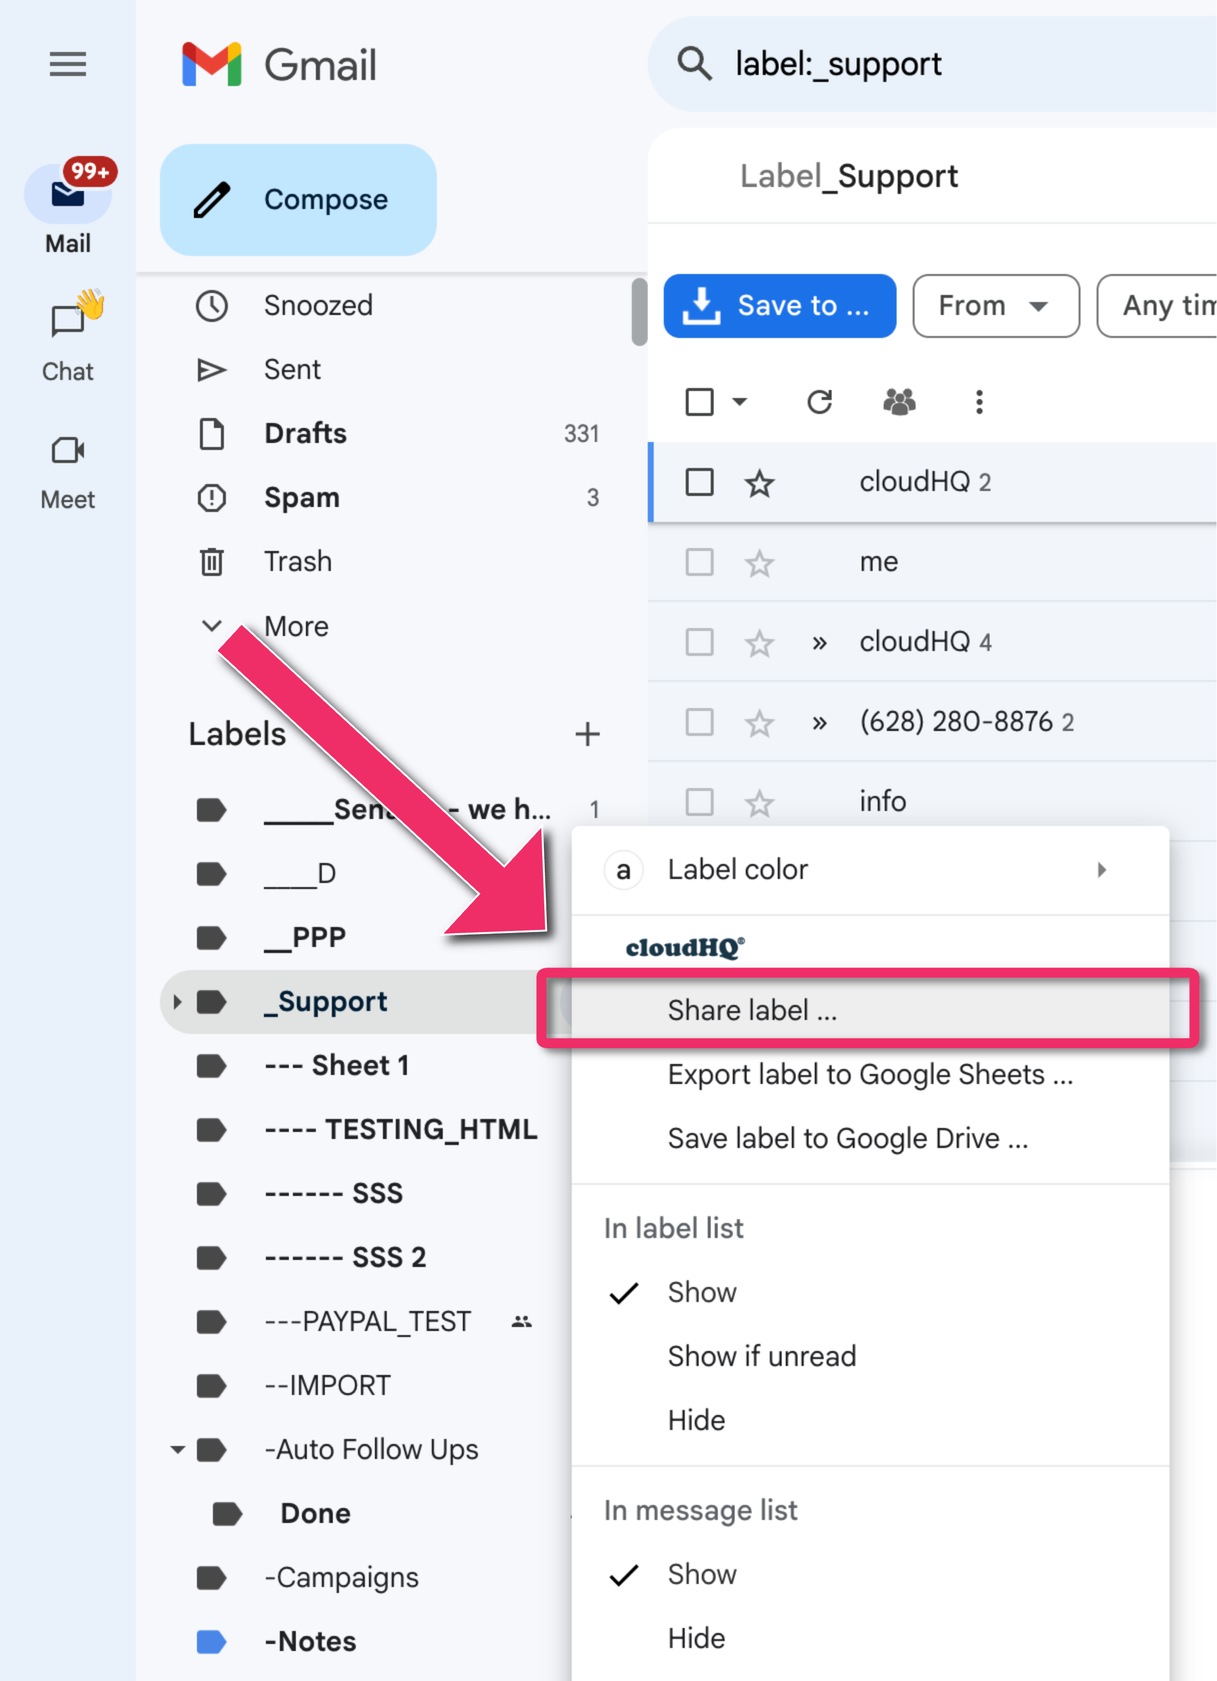The height and width of the screenshot is (1681, 1217).
Task: Check the info message checkbox
Action: click(699, 802)
